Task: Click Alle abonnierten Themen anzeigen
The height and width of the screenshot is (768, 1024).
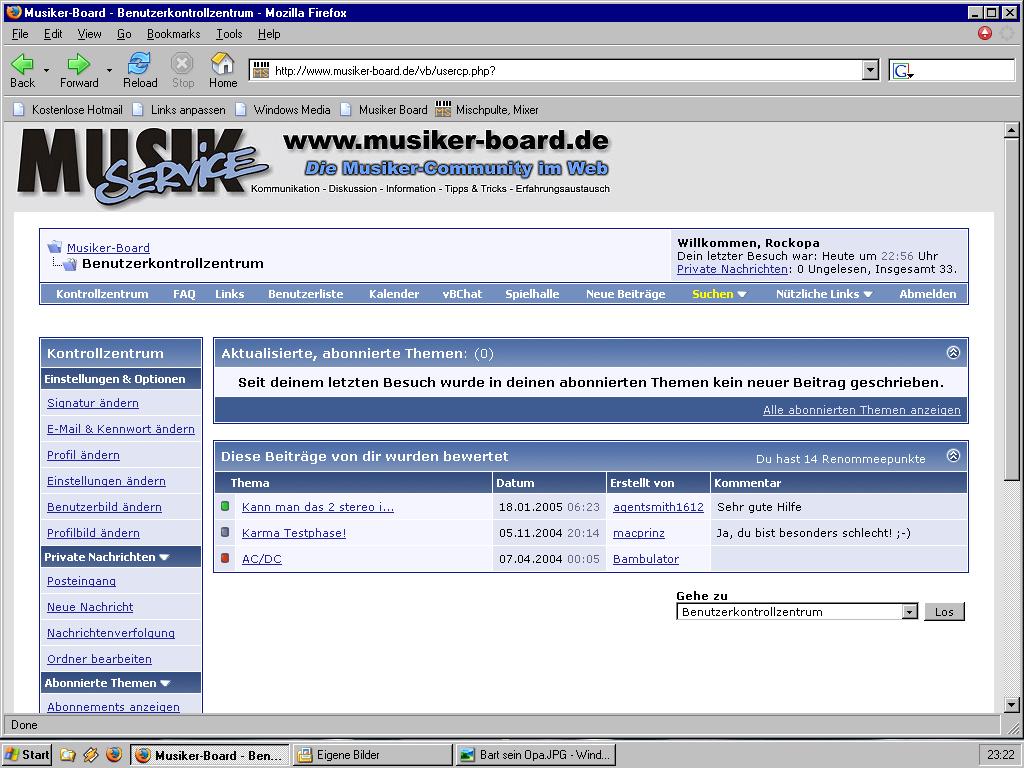Action: 861,410
